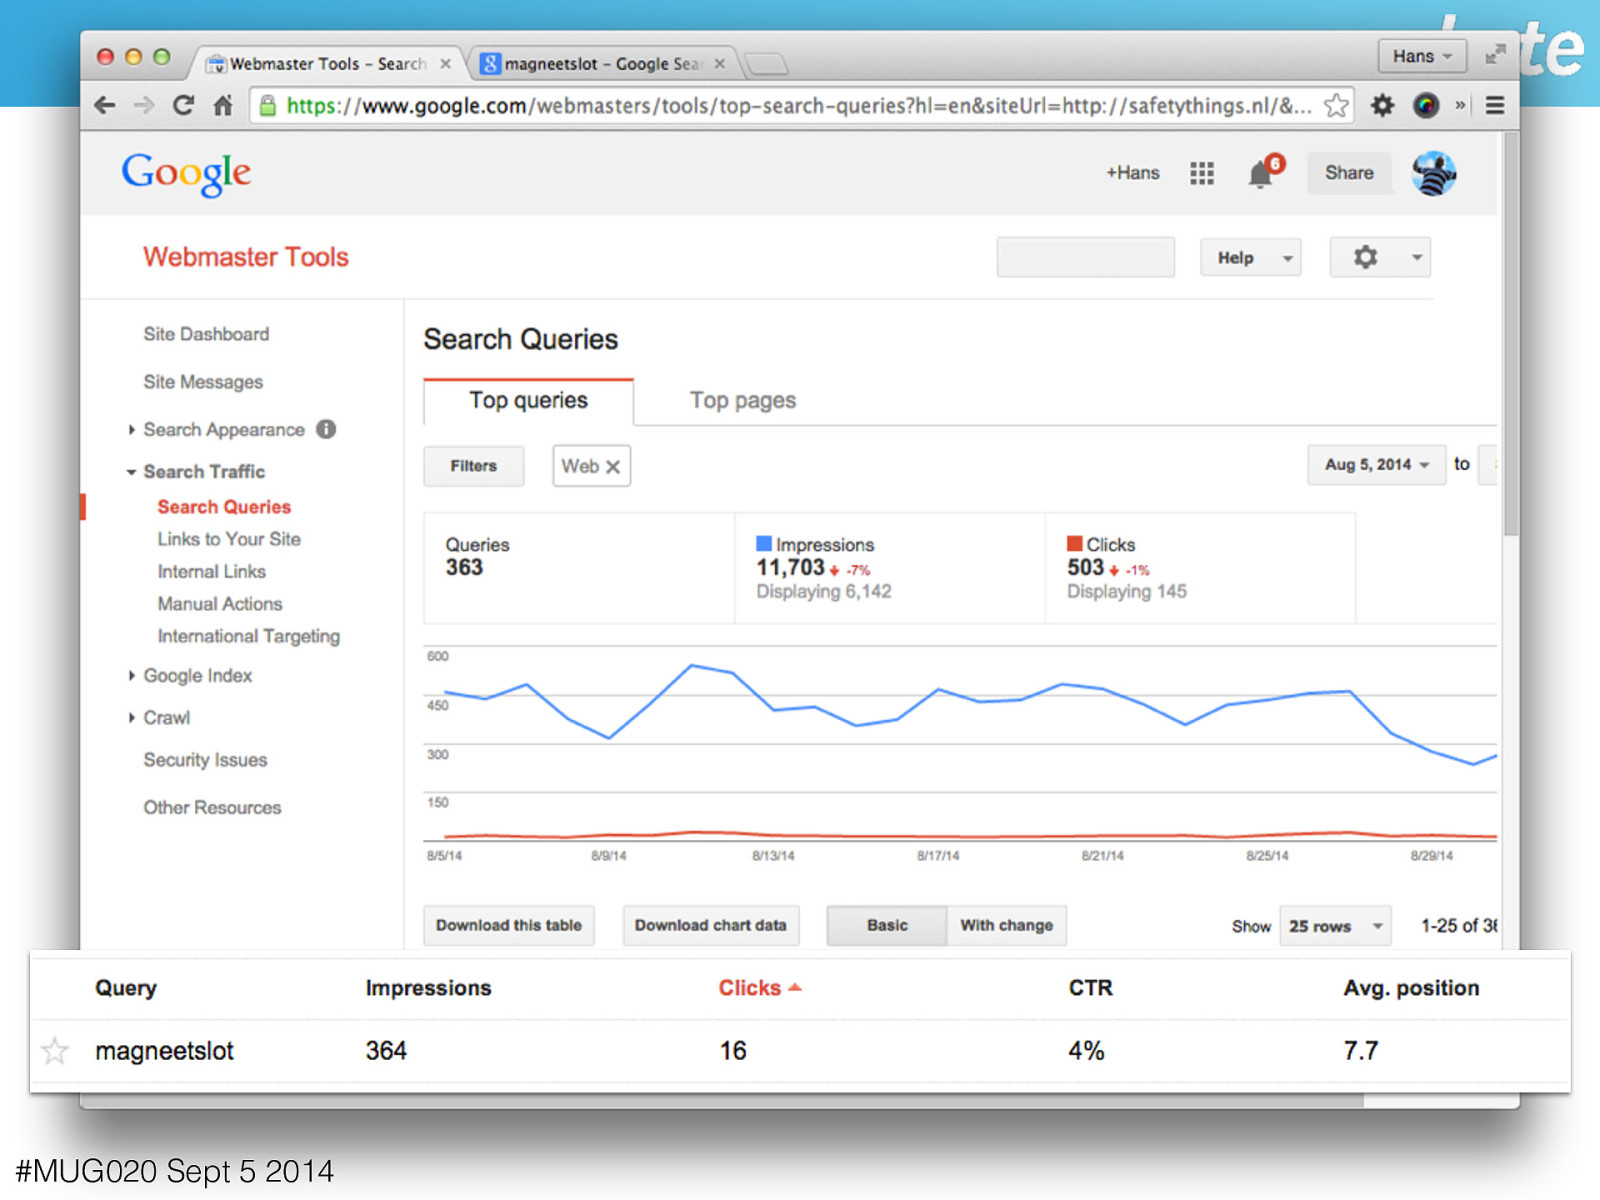The image size is (1600, 1200).
Task: Open a new browser tab
Action: tap(767, 64)
